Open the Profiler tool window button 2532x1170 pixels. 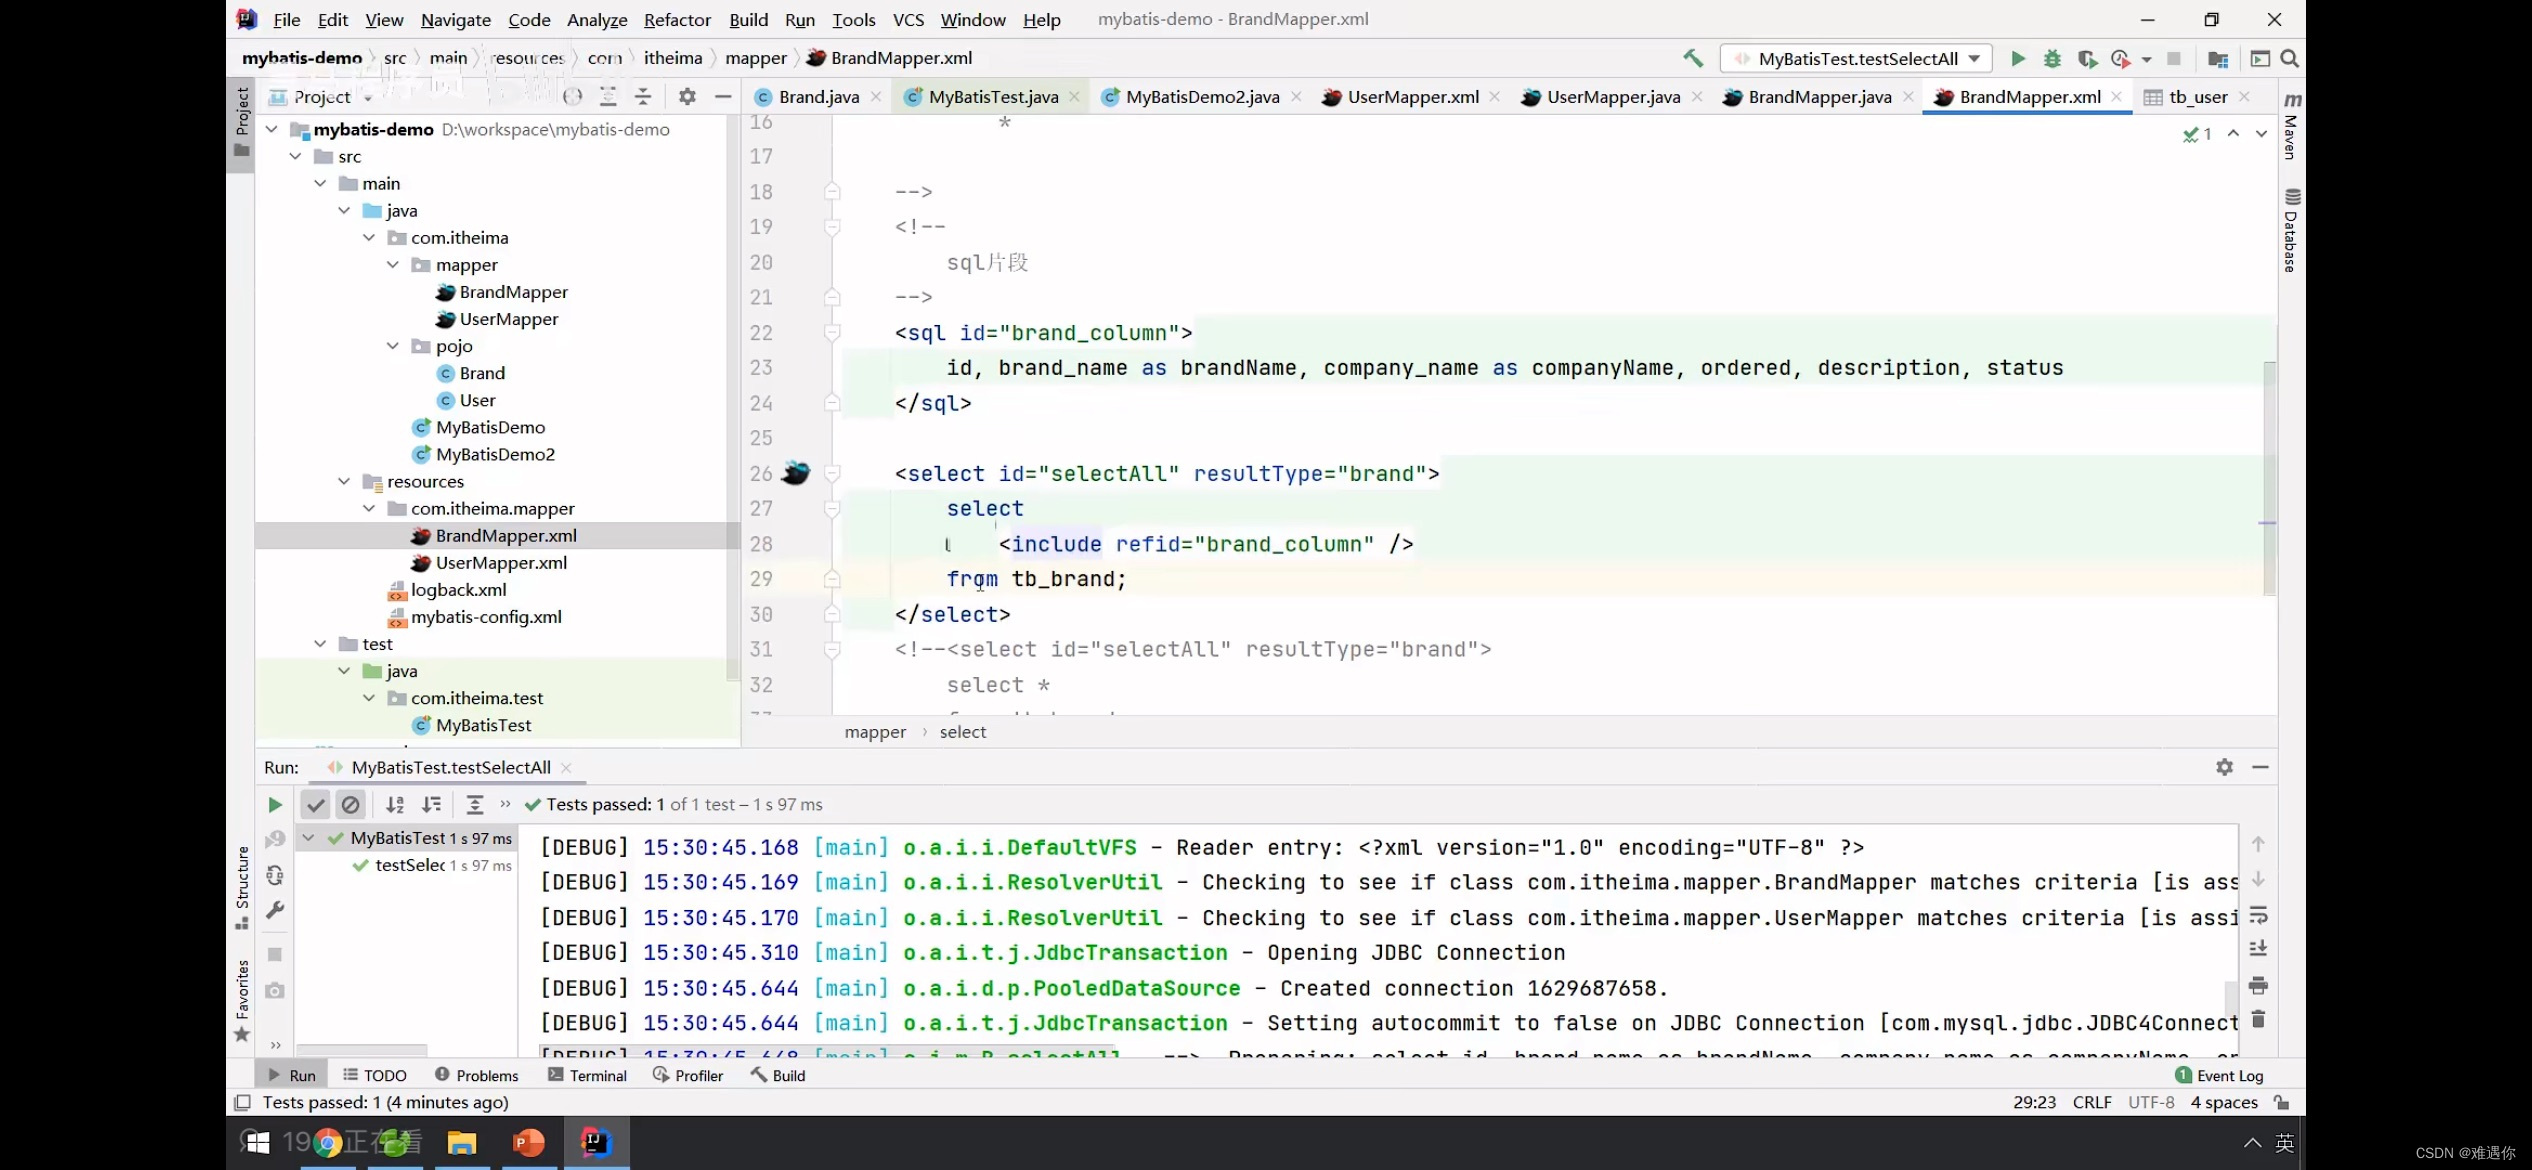688,1075
